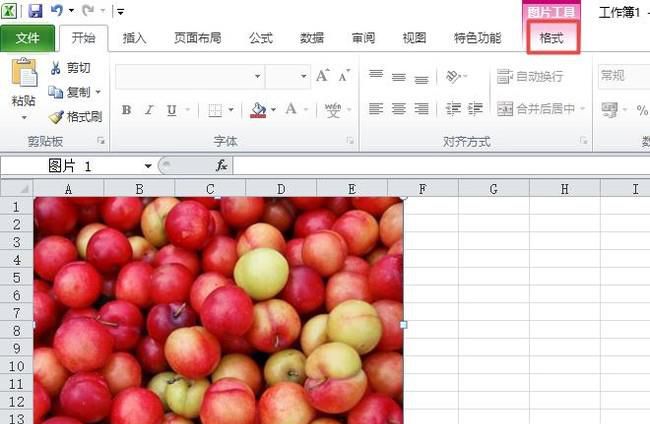This screenshot has height=424, width=650.
Task: Increase font size with large A icon
Action: click(323, 75)
